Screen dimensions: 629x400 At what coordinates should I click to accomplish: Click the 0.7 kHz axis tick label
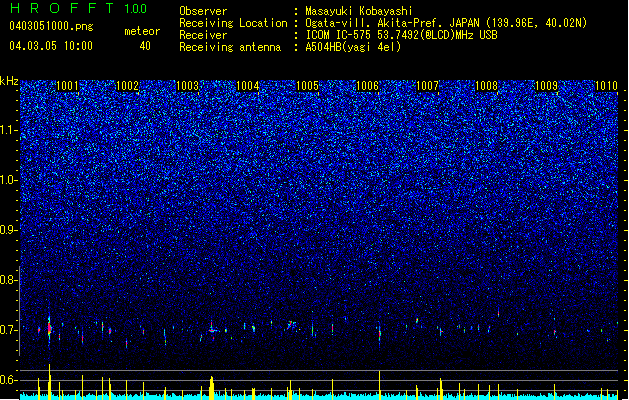(9, 330)
